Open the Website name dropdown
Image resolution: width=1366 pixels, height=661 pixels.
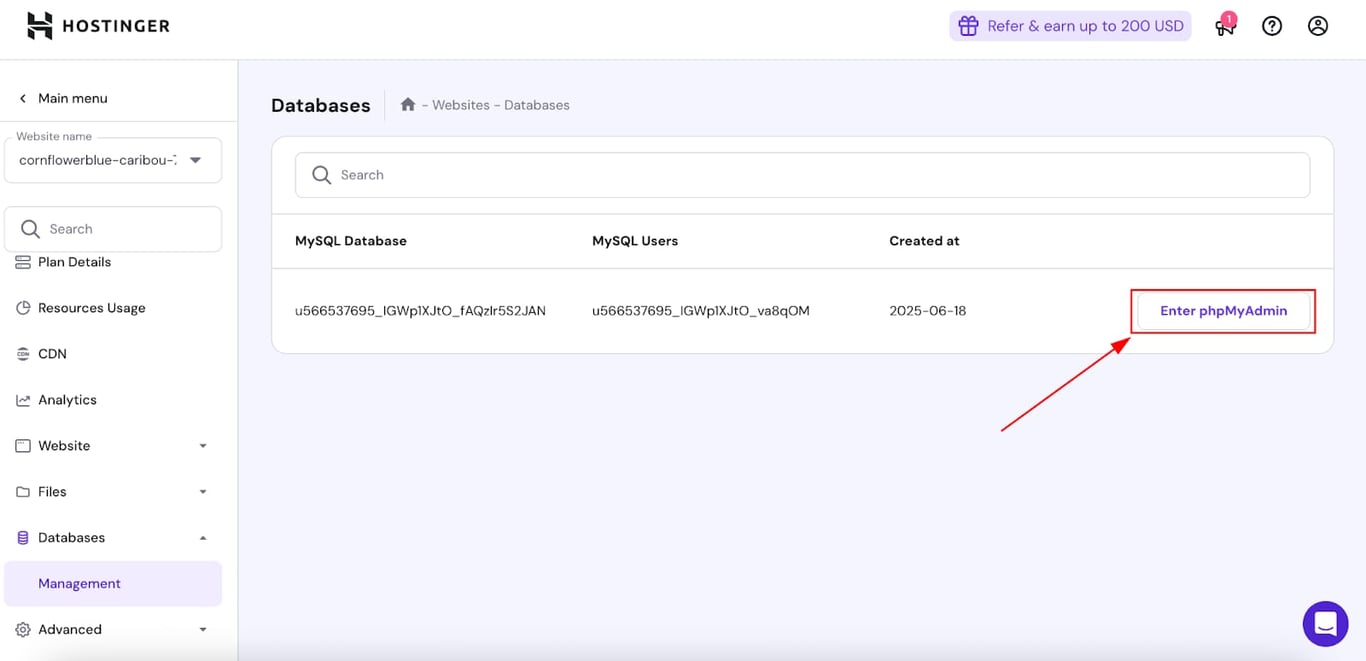click(113, 160)
